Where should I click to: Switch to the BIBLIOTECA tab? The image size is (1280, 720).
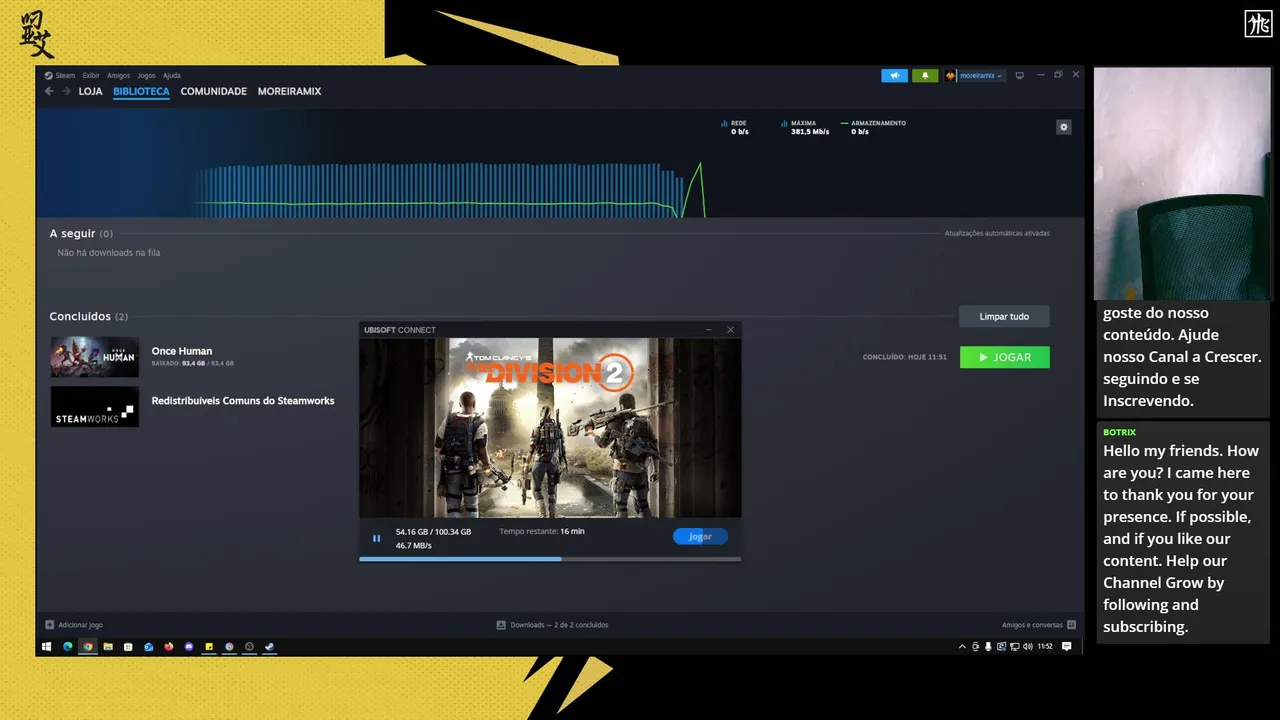(141, 91)
